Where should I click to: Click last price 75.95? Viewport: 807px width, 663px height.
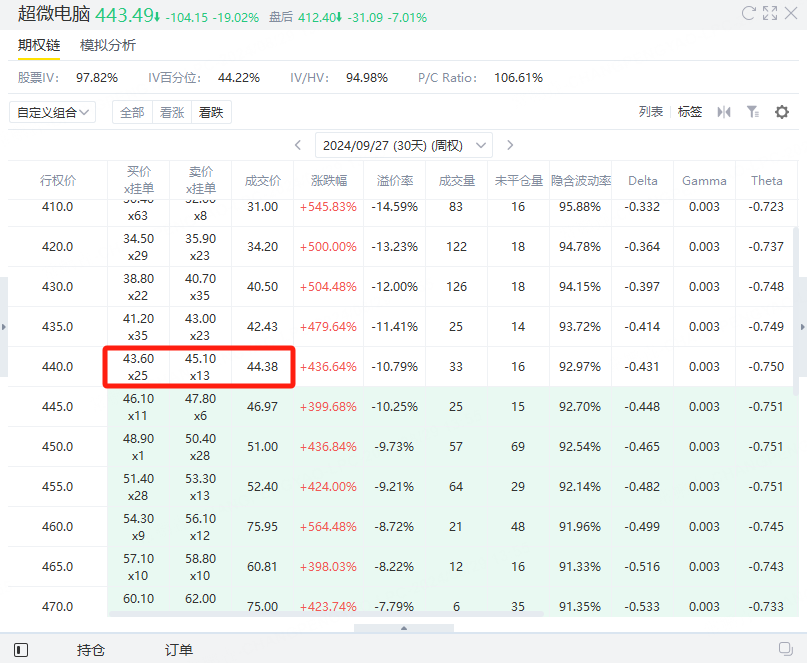tap(262, 527)
